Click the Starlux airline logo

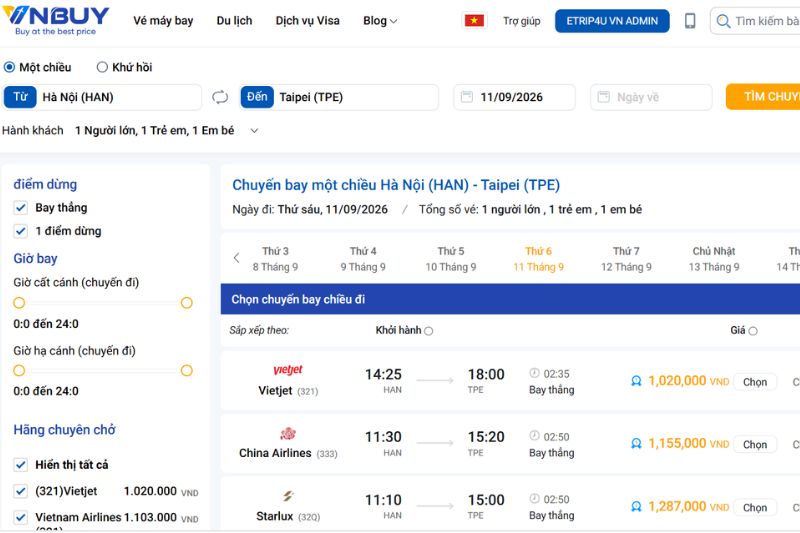(288, 496)
